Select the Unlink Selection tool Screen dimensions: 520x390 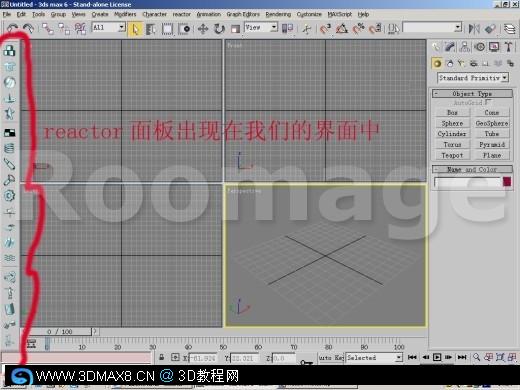tap(64, 29)
